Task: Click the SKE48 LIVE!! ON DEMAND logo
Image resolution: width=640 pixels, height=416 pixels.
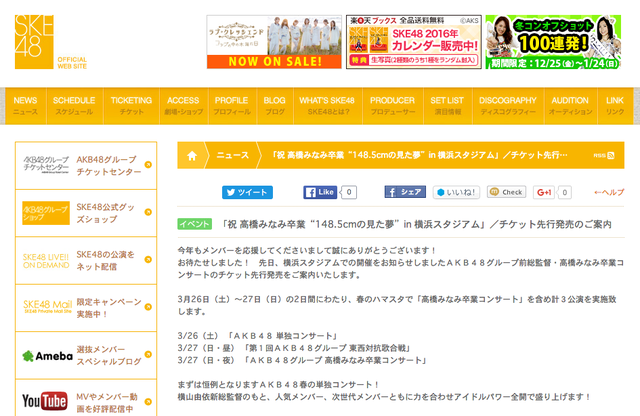Action: pyautogui.click(x=46, y=261)
